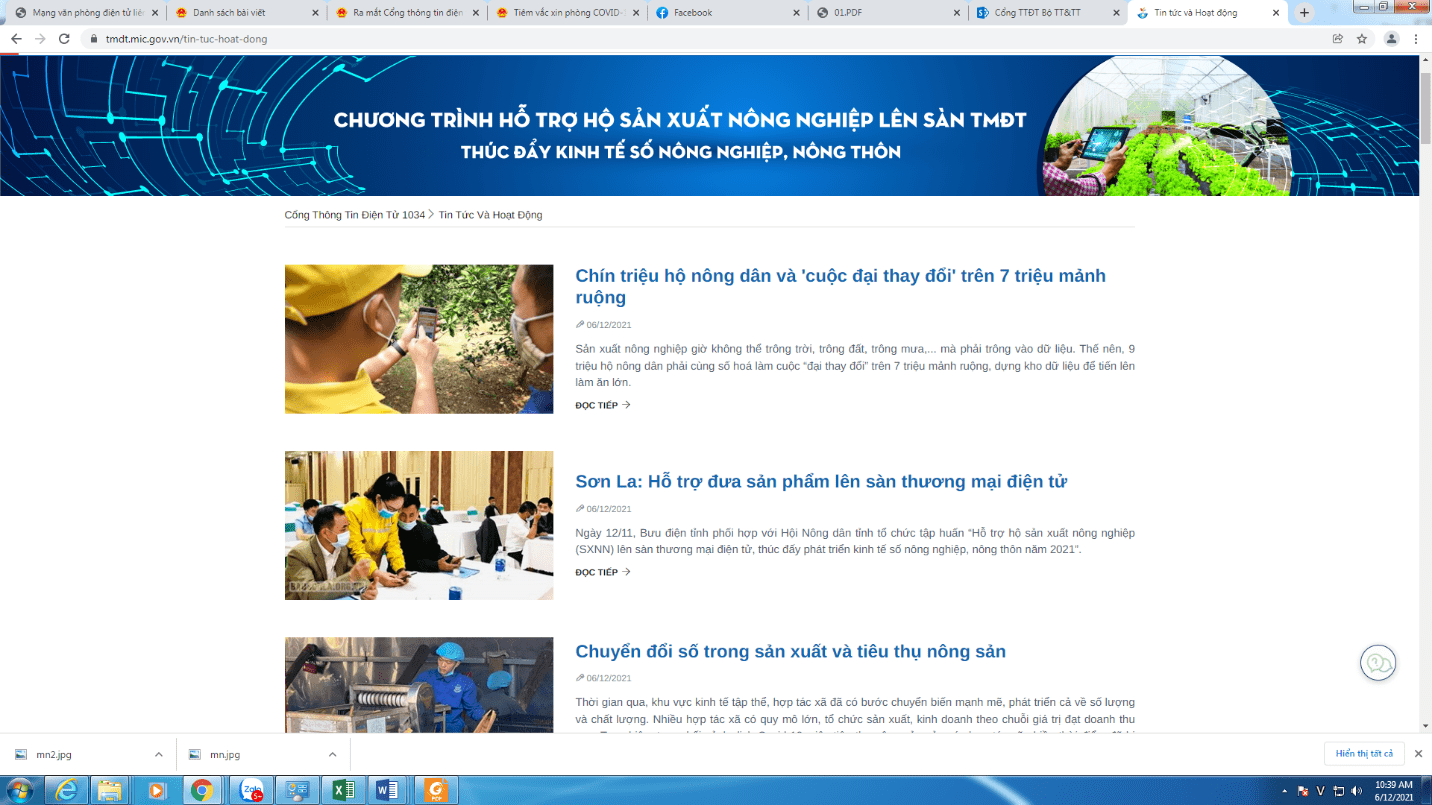Switch to 'Cổng TTĐT Bộ TT&TT' tab
Image resolution: width=1432 pixels, height=805 pixels.
1047,13
